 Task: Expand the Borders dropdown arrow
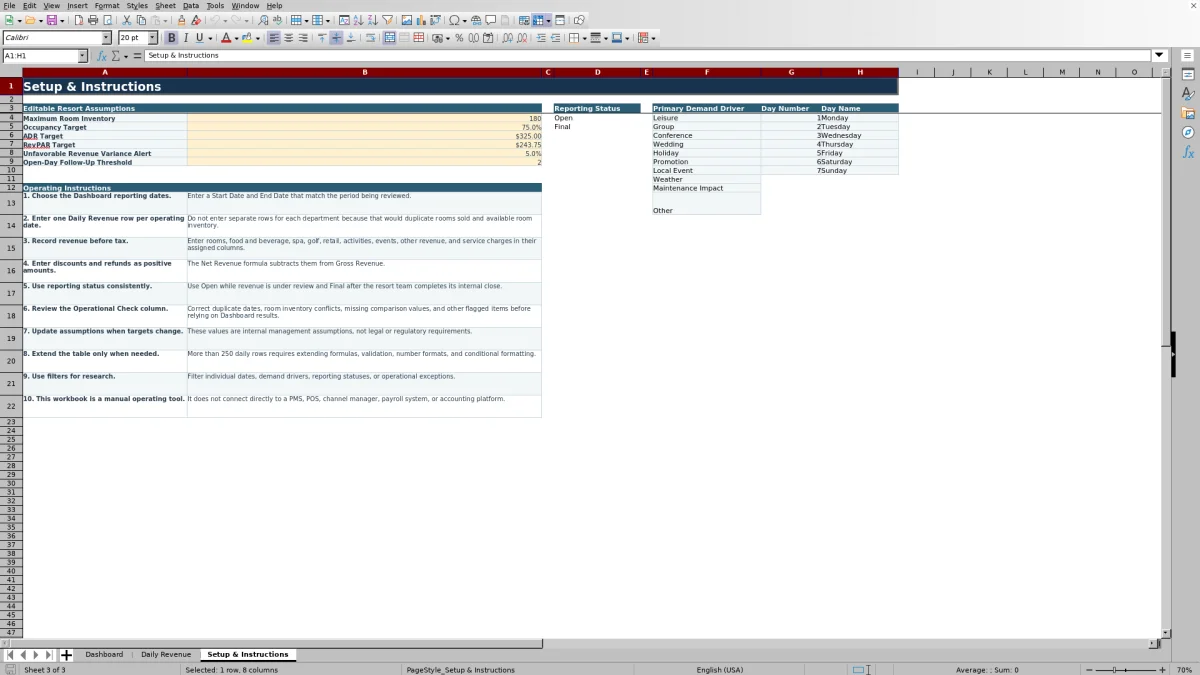tap(584, 38)
